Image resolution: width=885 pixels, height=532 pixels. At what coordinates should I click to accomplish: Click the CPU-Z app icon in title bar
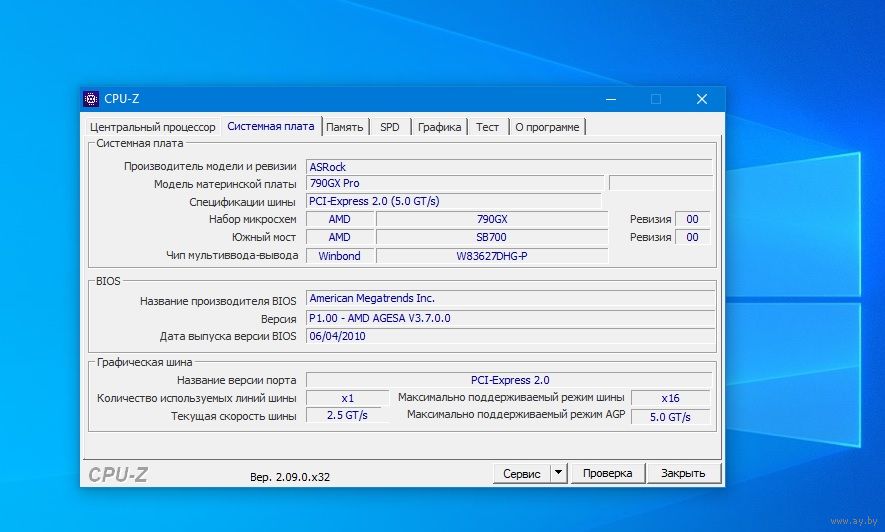point(91,99)
